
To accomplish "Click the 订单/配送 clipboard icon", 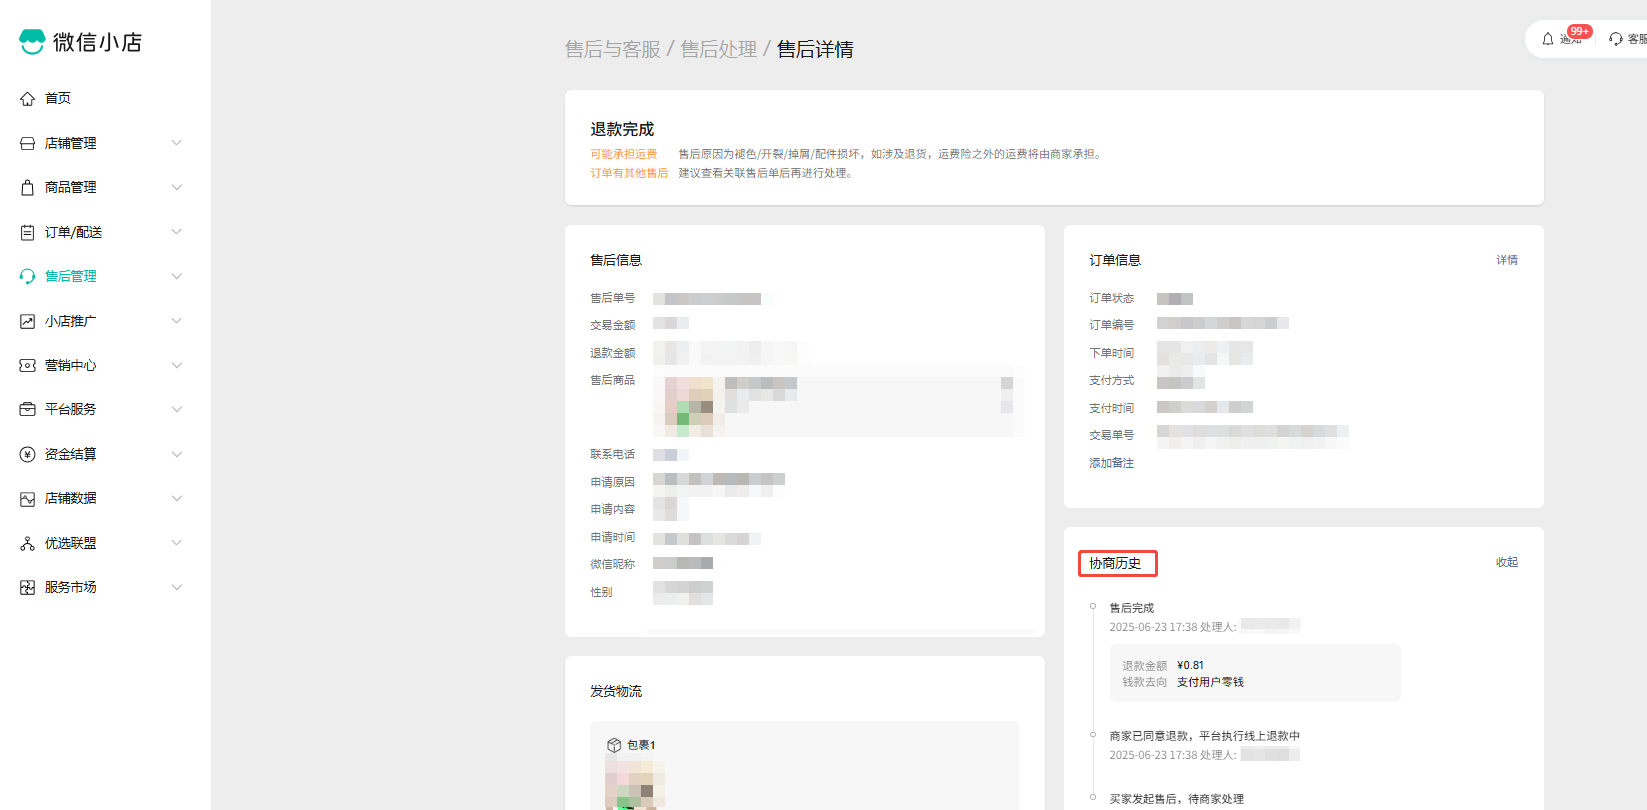I will [x=27, y=232].
